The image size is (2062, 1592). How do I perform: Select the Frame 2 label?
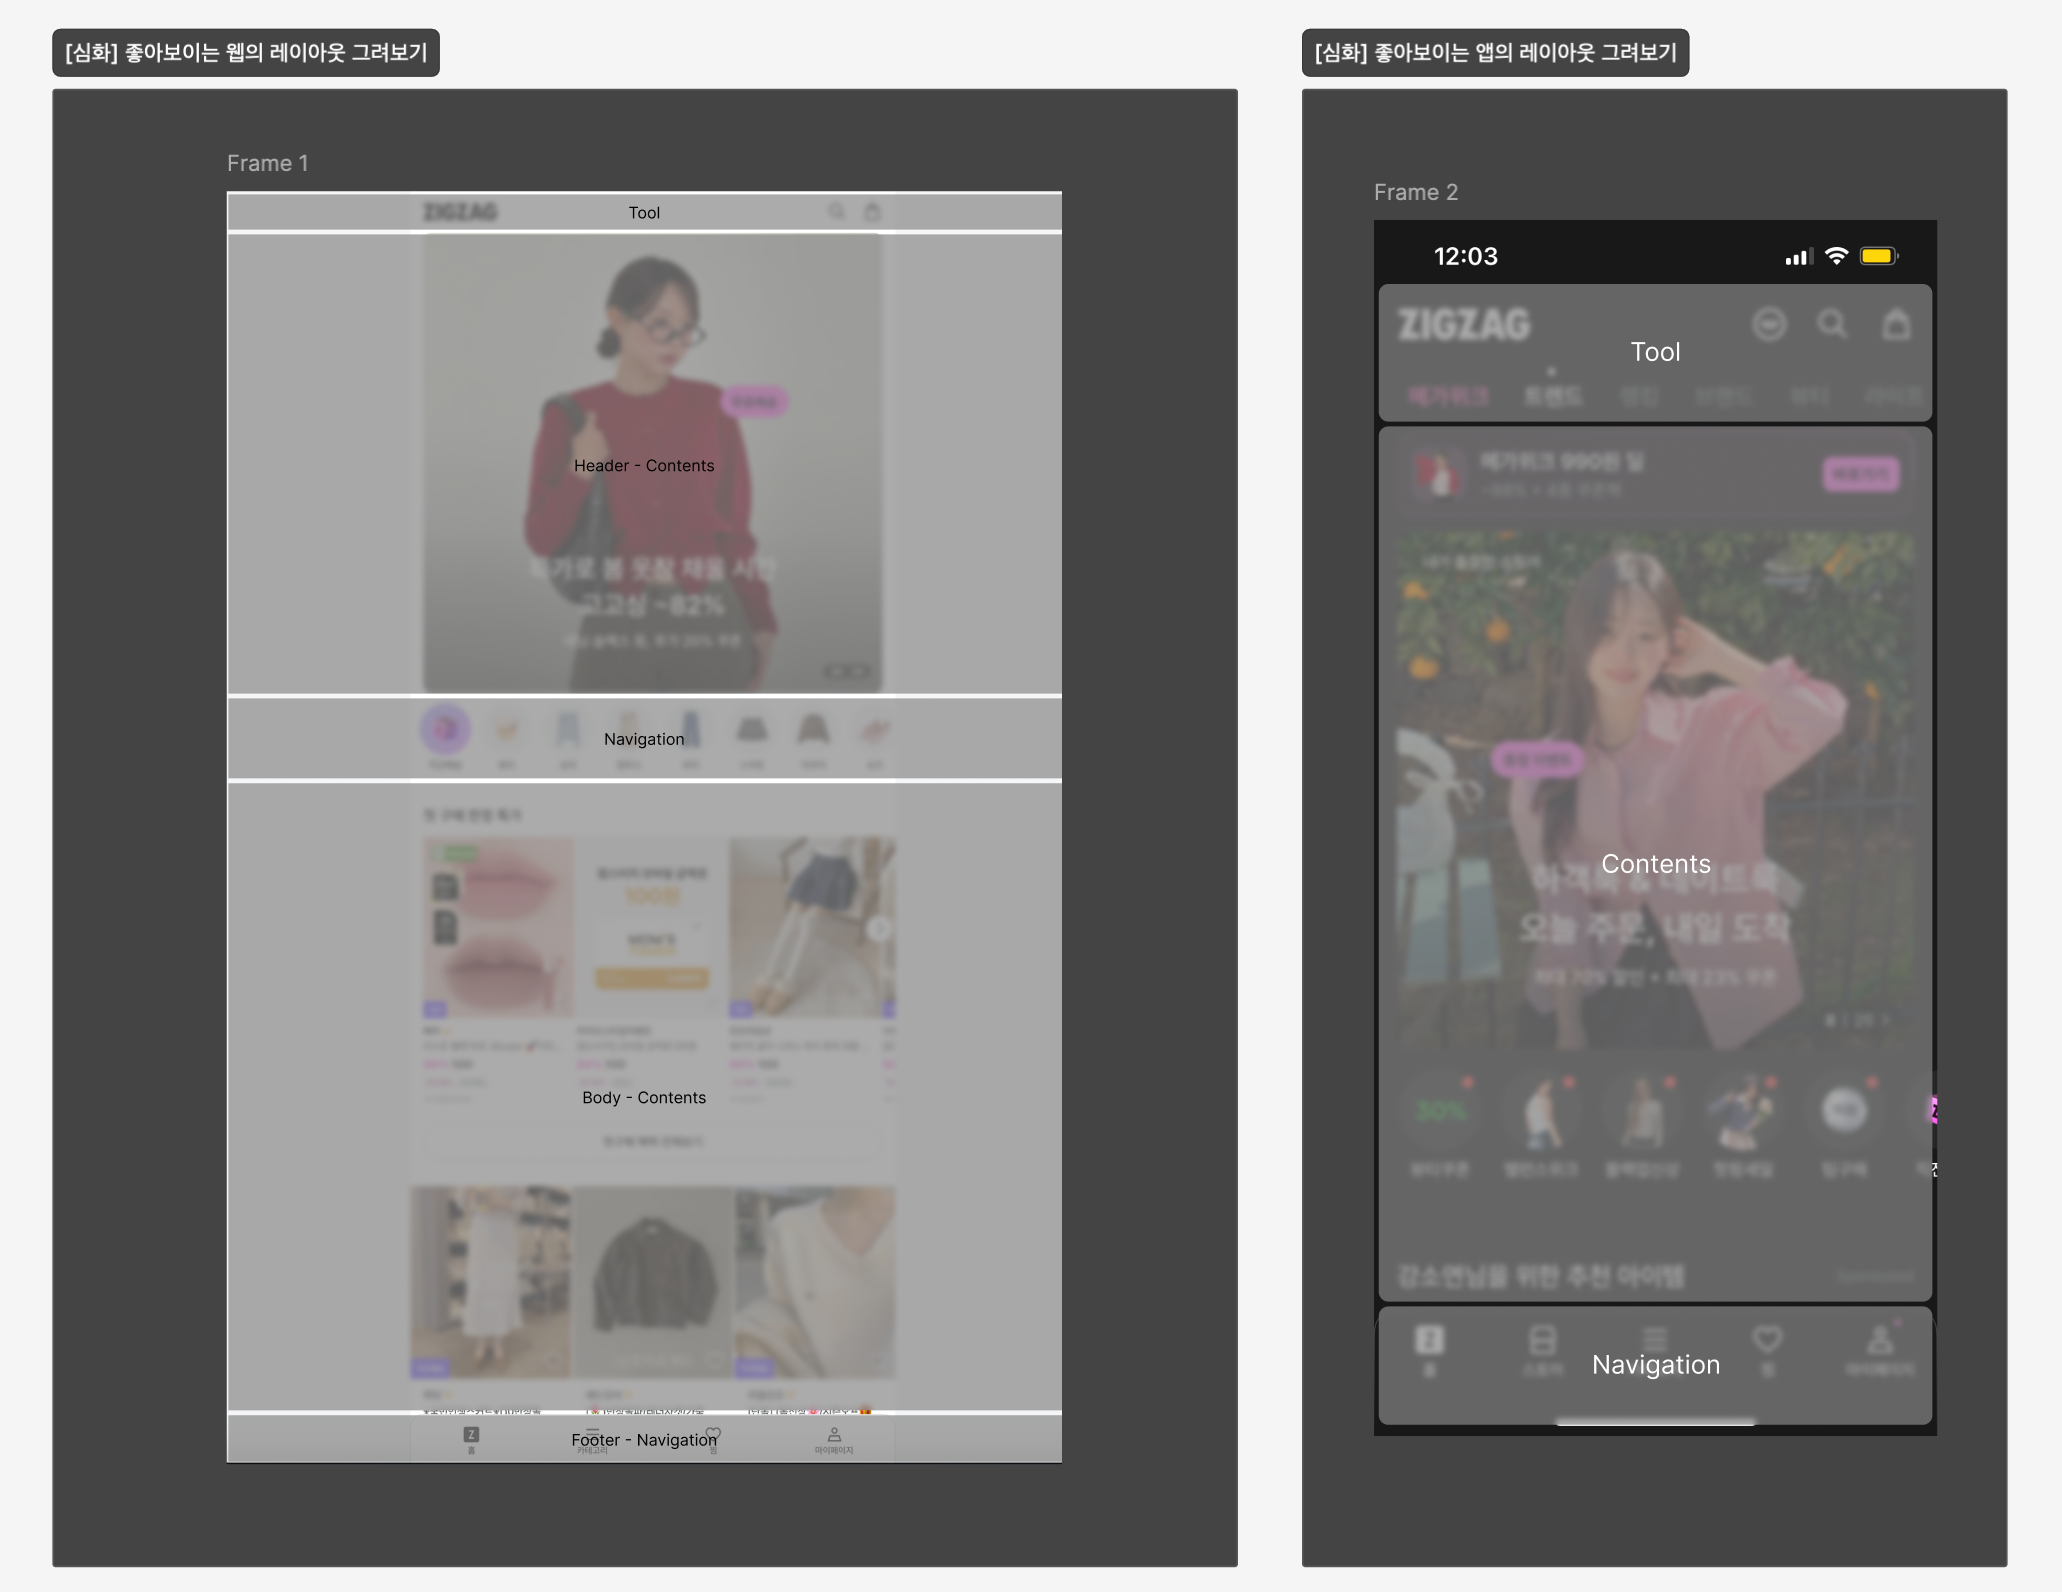pos(1415,192)
